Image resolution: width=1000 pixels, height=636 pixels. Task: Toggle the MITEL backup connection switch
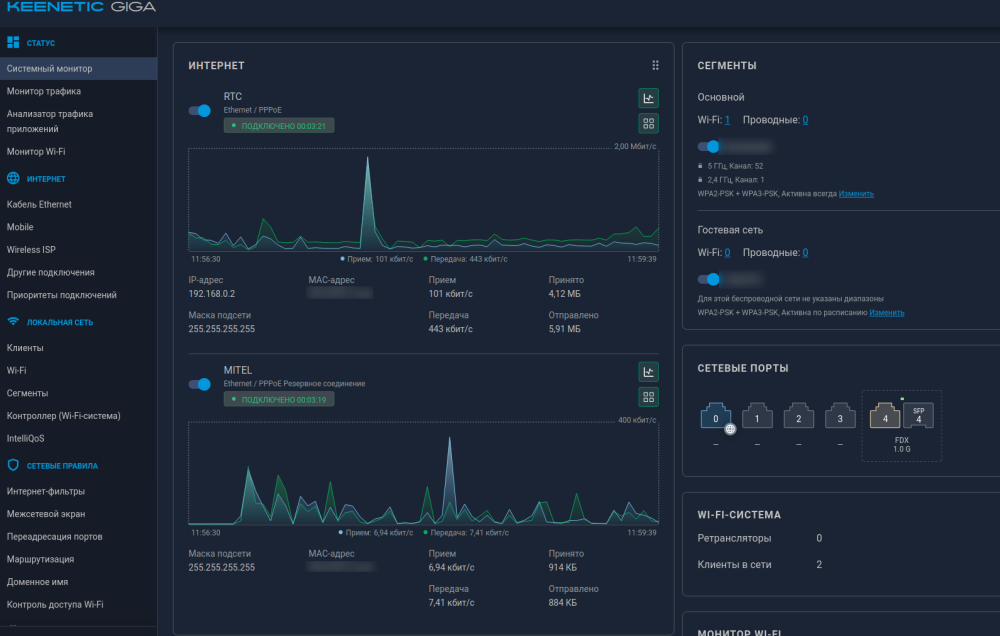pyautogui.click(x=200, y=385)
